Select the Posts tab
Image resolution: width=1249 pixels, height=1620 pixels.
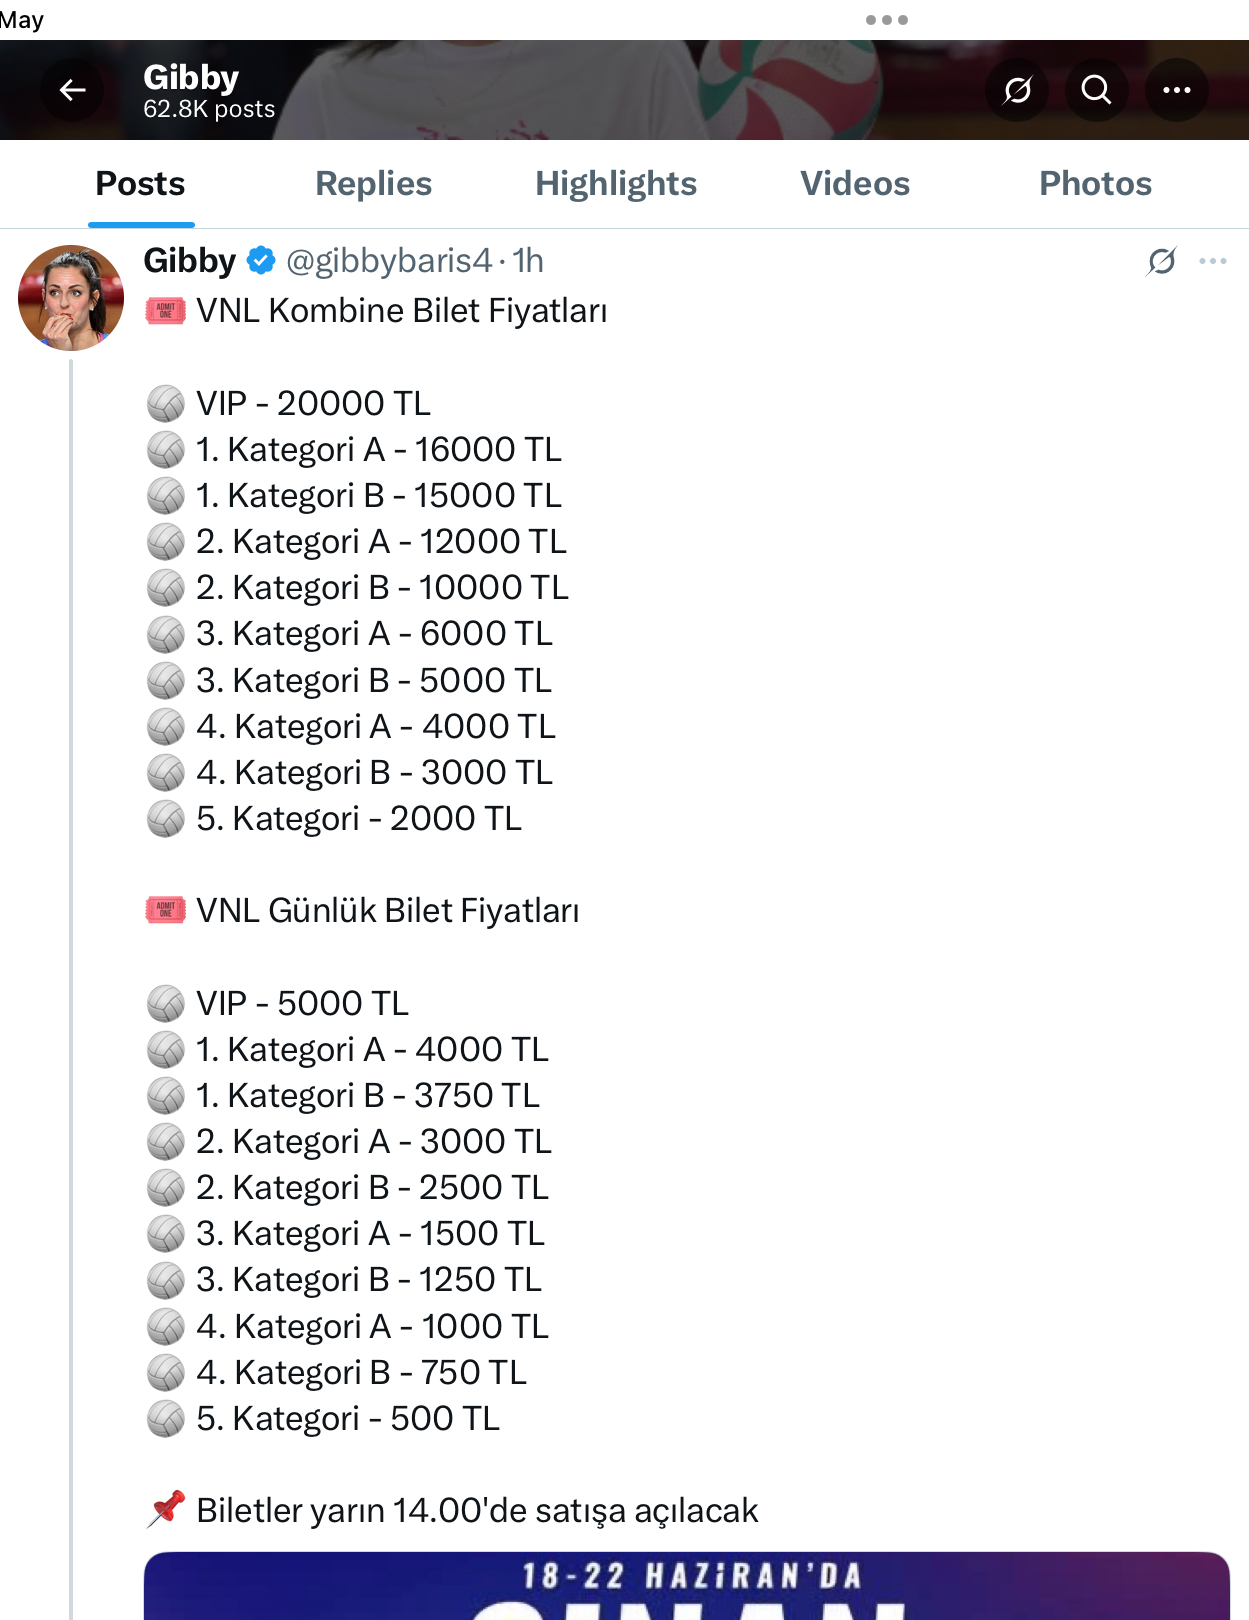141,184
